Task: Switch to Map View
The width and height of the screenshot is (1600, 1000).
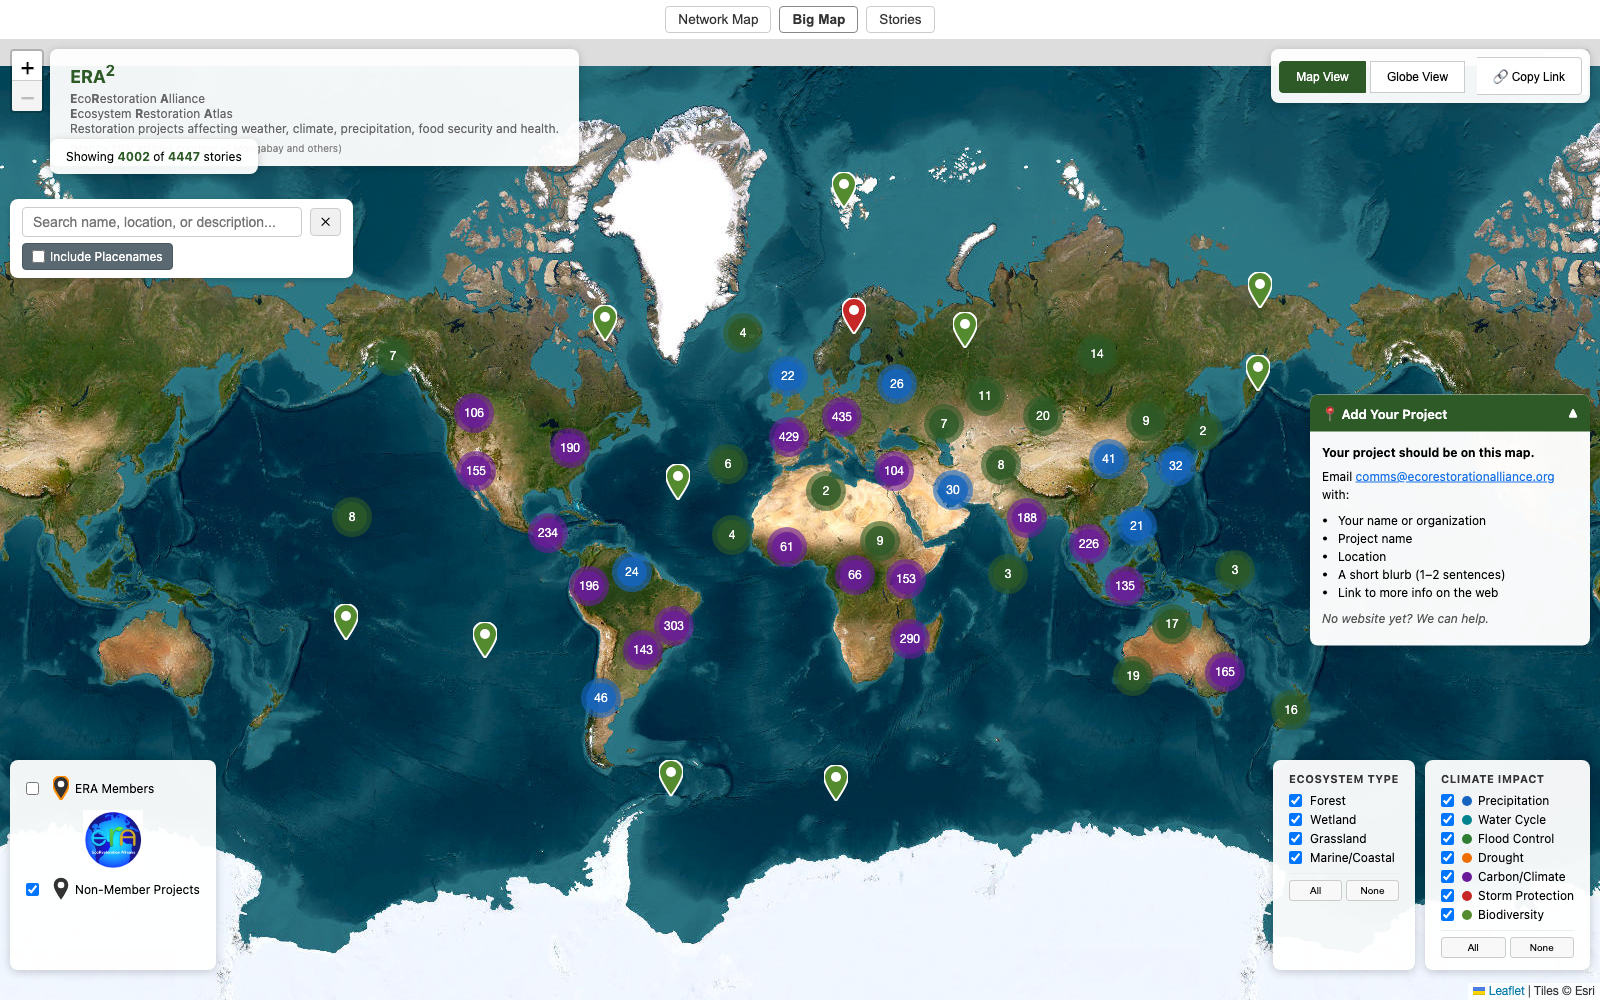Action: (x=1322, y=77)
